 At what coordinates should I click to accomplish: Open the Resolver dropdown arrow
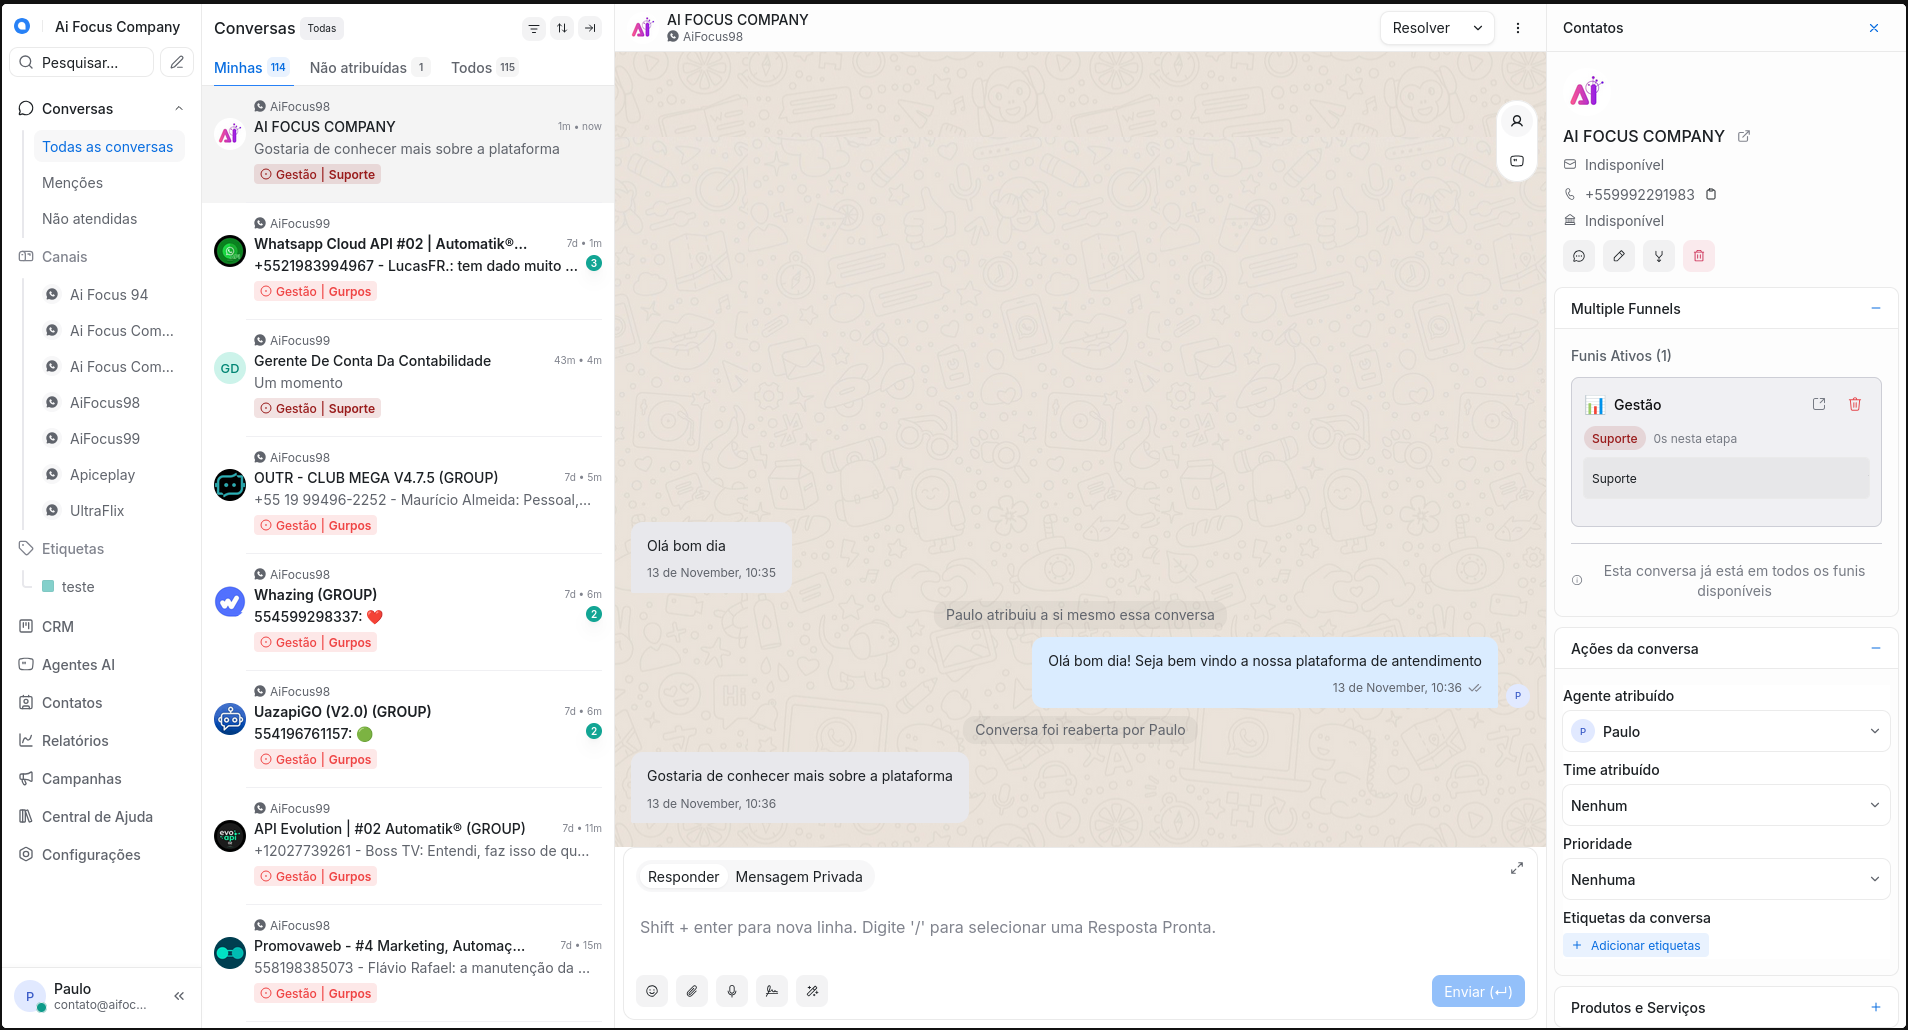[1477, 28]
